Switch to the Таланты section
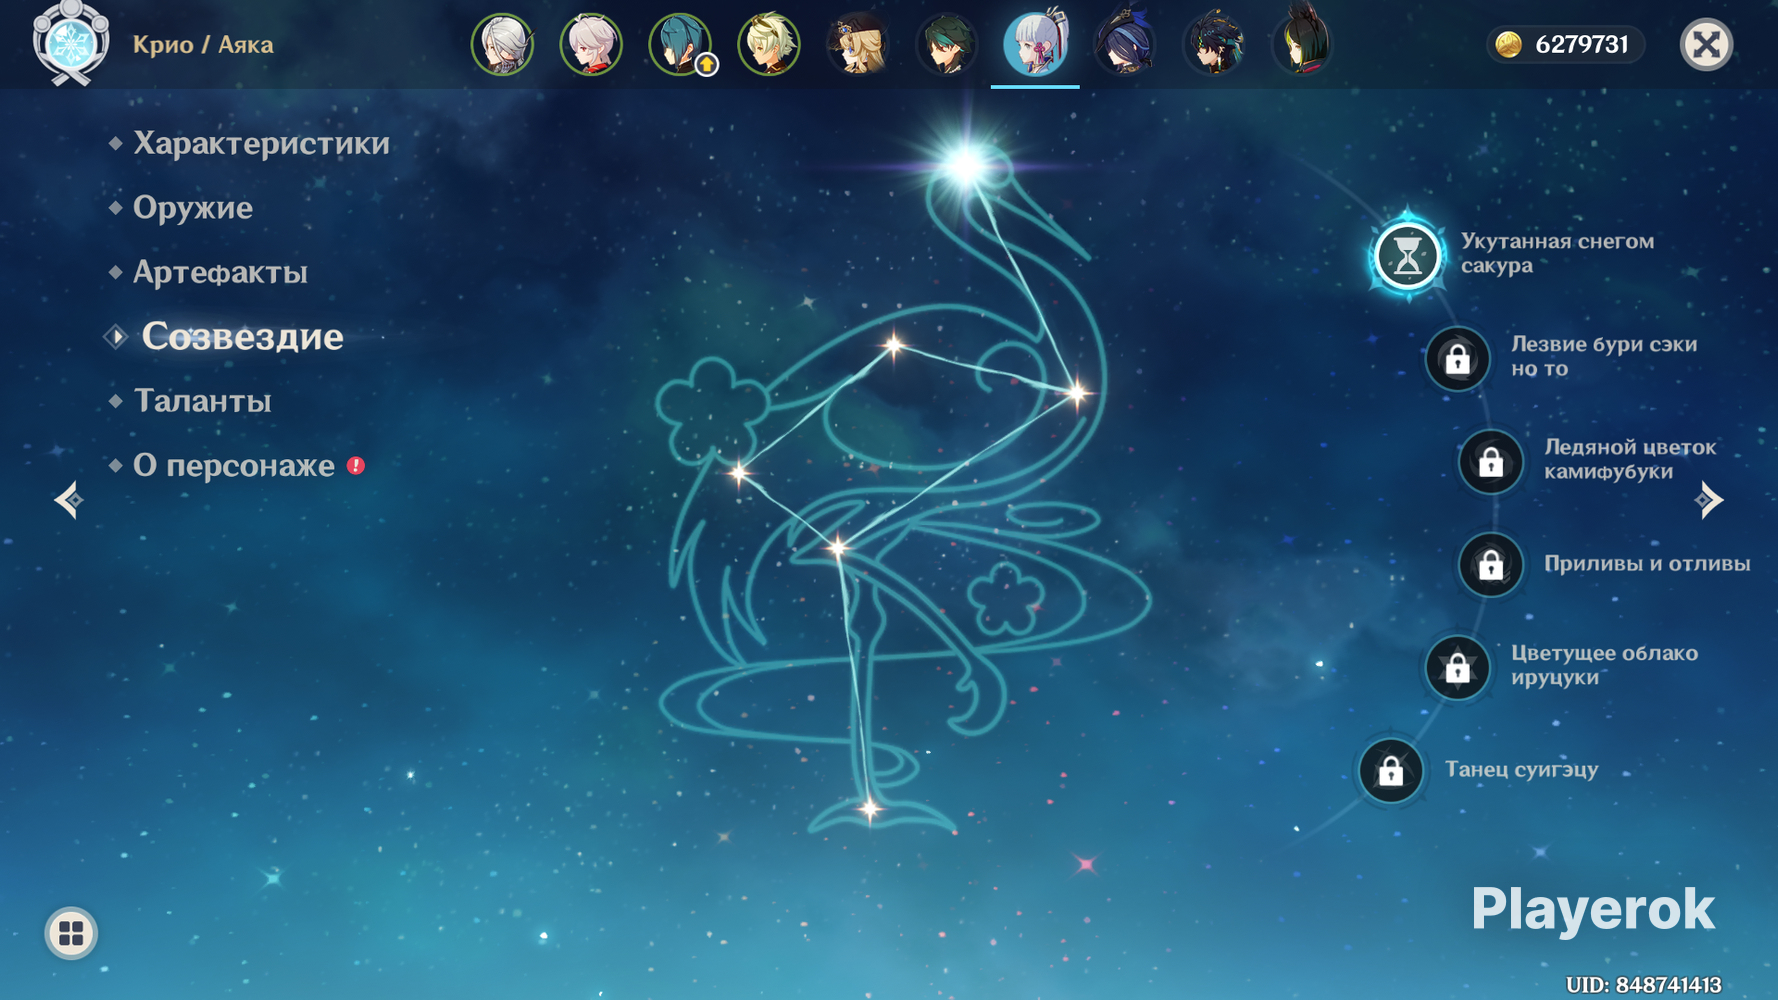This screenshot has height=1000, width=1778. 202,401
